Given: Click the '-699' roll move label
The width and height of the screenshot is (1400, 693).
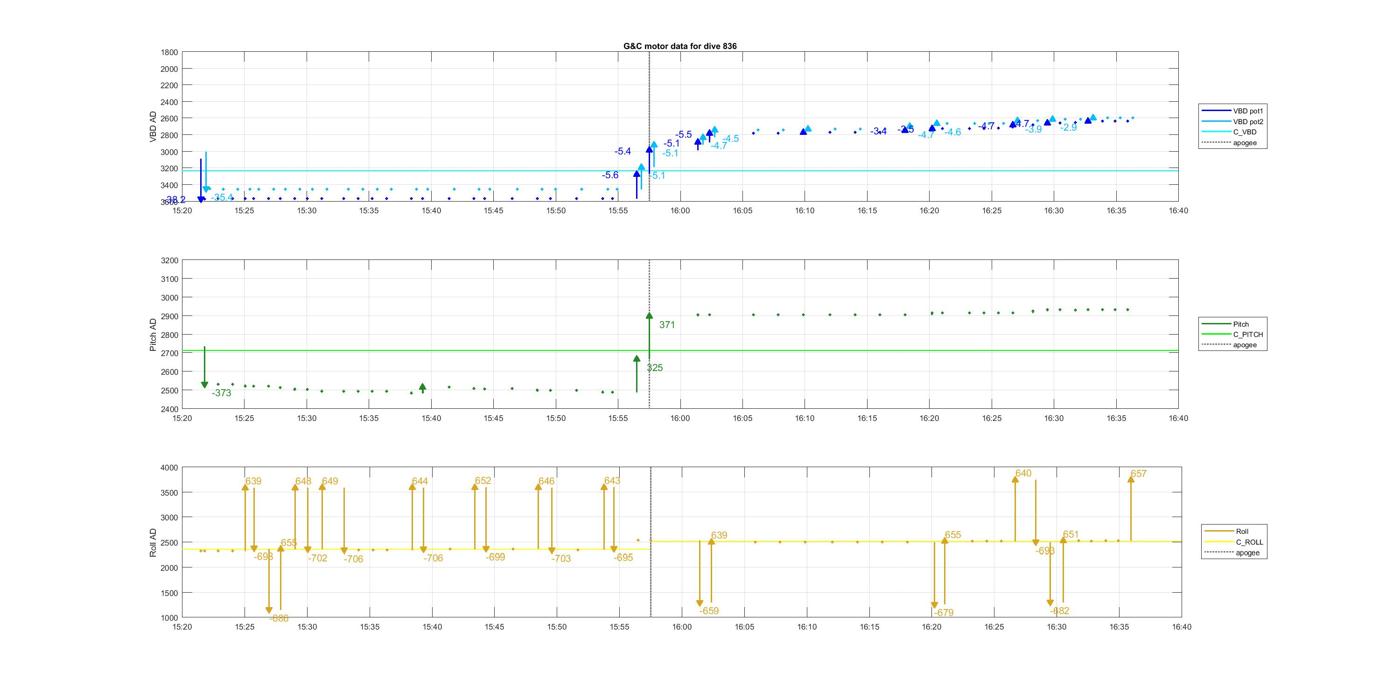Looking at the screenshot, I should tap(495, 556).
